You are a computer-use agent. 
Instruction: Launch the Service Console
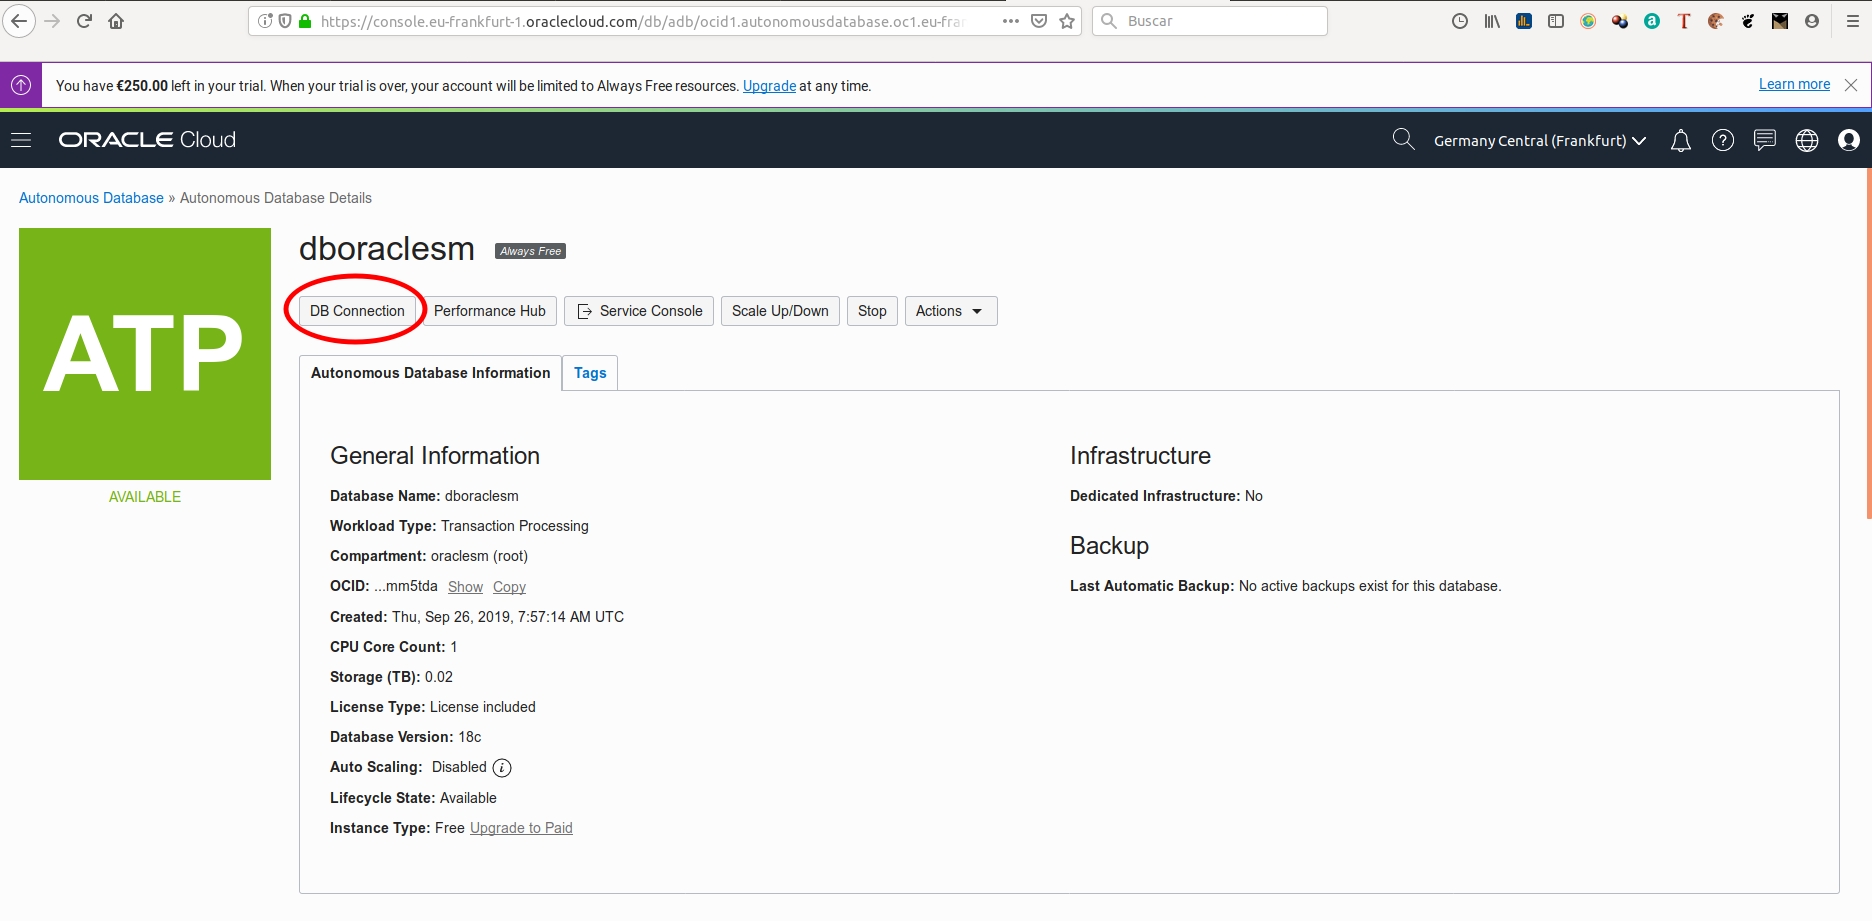pos(639,311)
